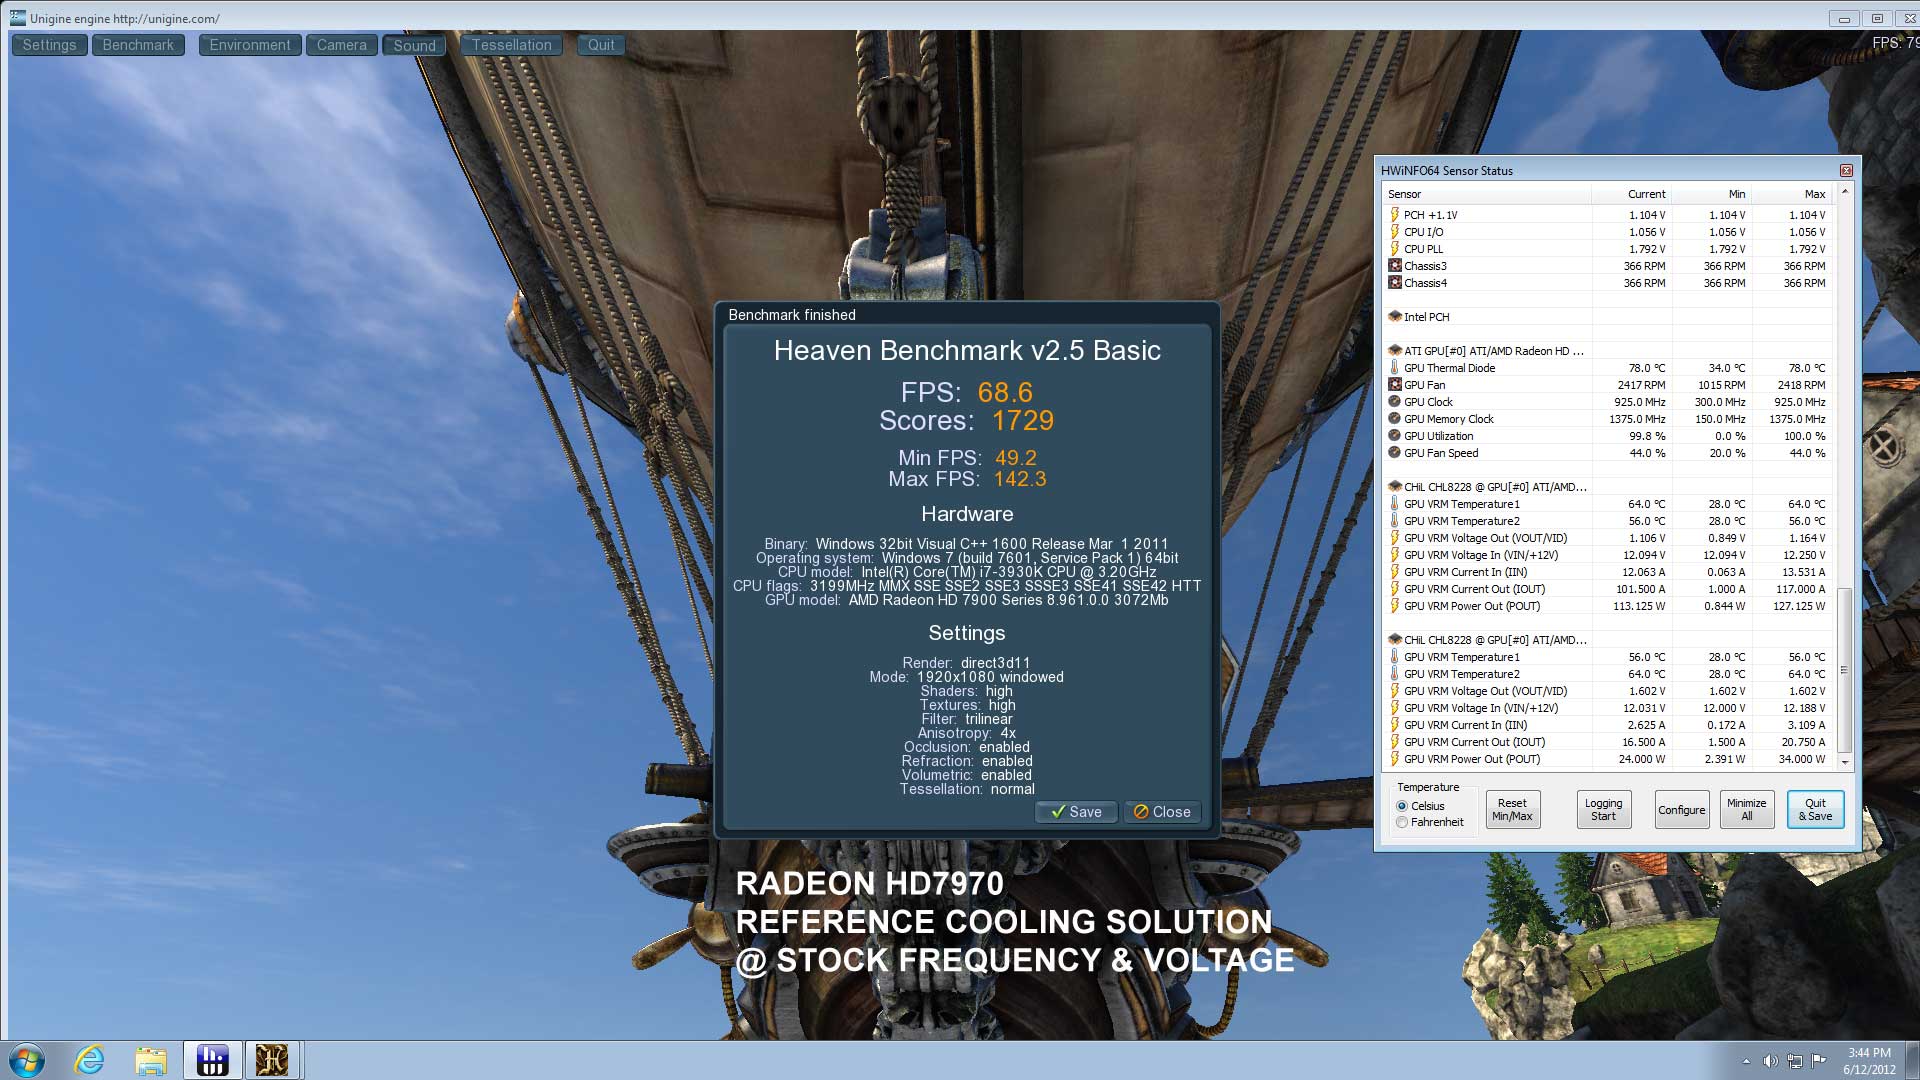This screenshot has height=1080, width=1920.
Task: Click Quit & Save in HWiNFO64
Action: (x=1815, y=809)
